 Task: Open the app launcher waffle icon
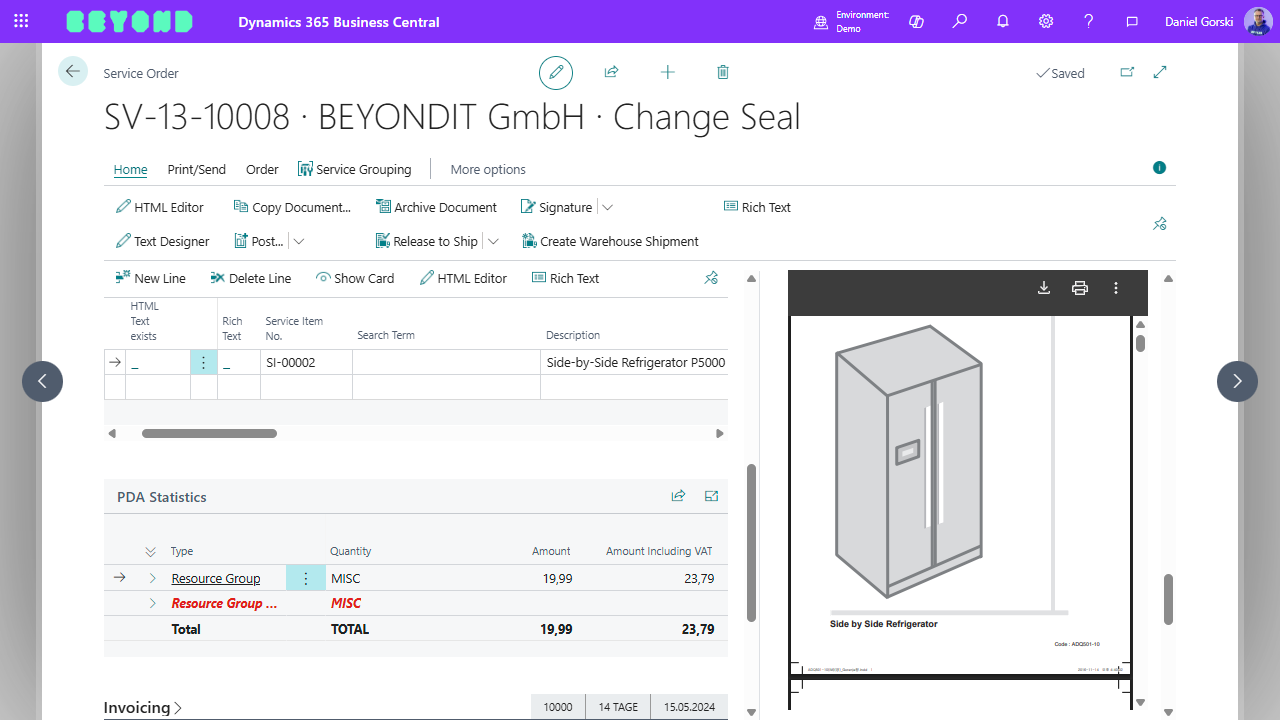tap(21, 21)
